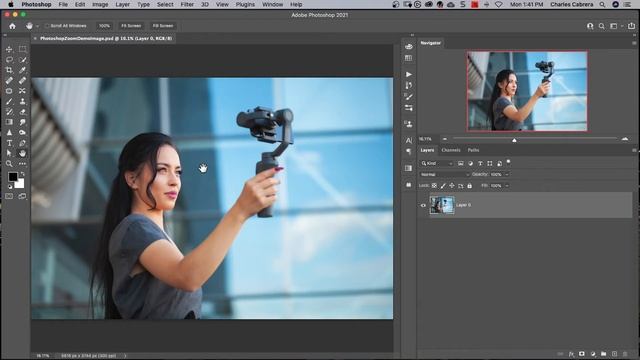Go to the Home screen
640x360 pixels.
point(12,26)
